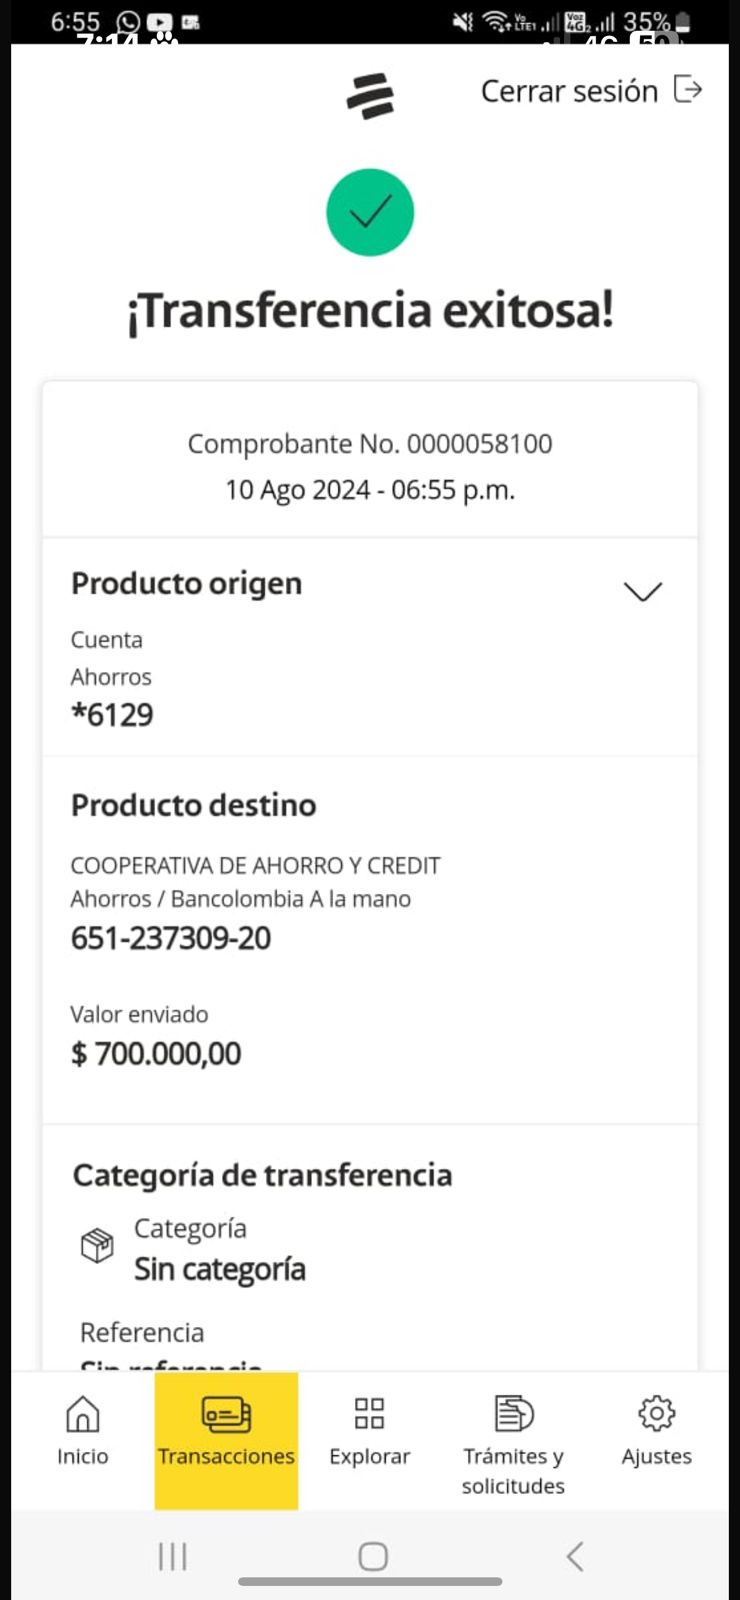Screen dimensions: 740x1600
Task: Select the Explorar tab label
Action: [369, 1456]
